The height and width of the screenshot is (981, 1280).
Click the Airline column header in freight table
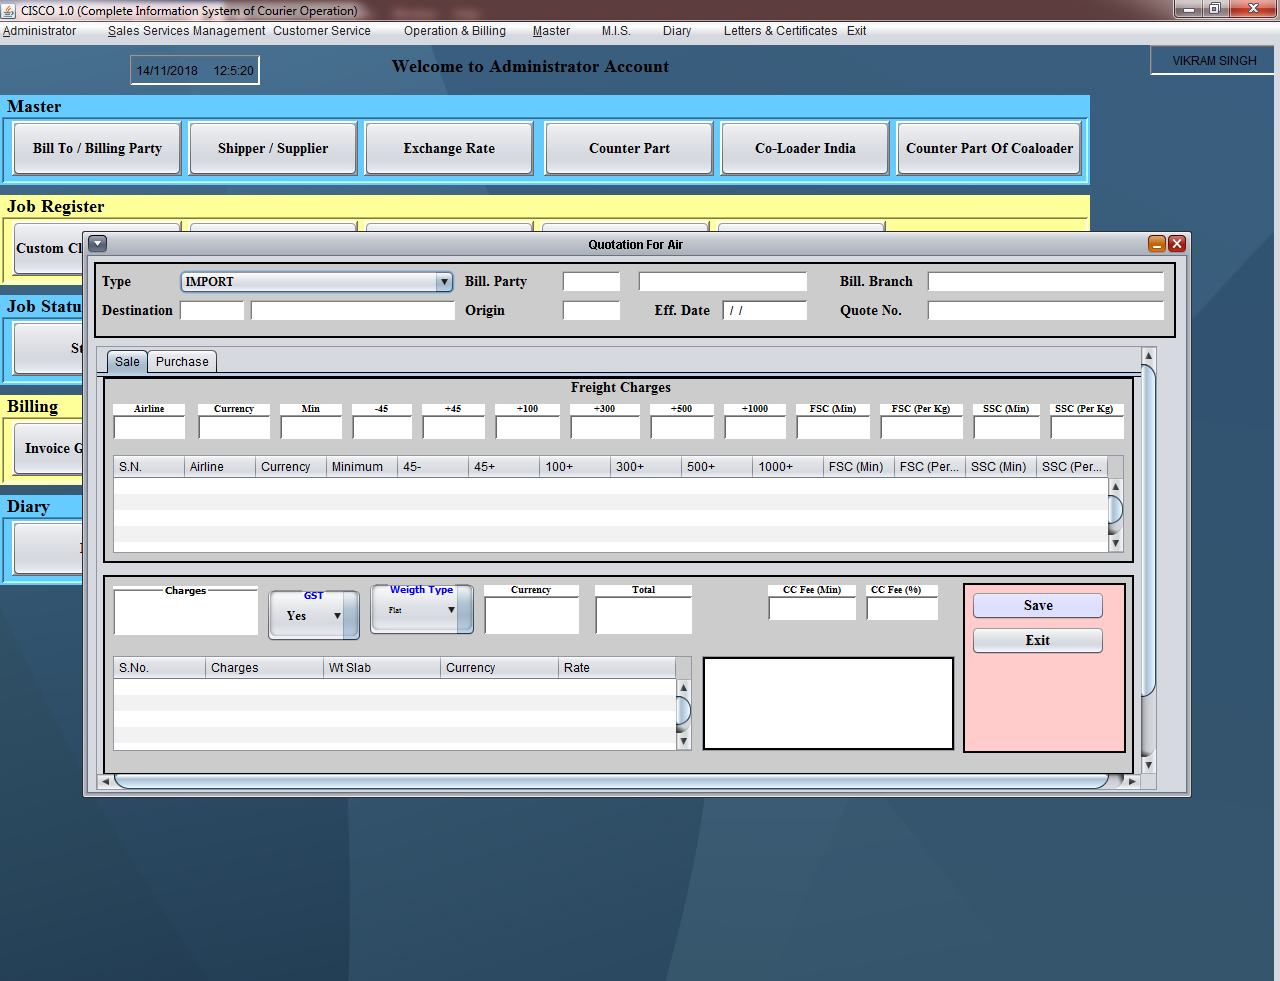[x=220, y=467]
